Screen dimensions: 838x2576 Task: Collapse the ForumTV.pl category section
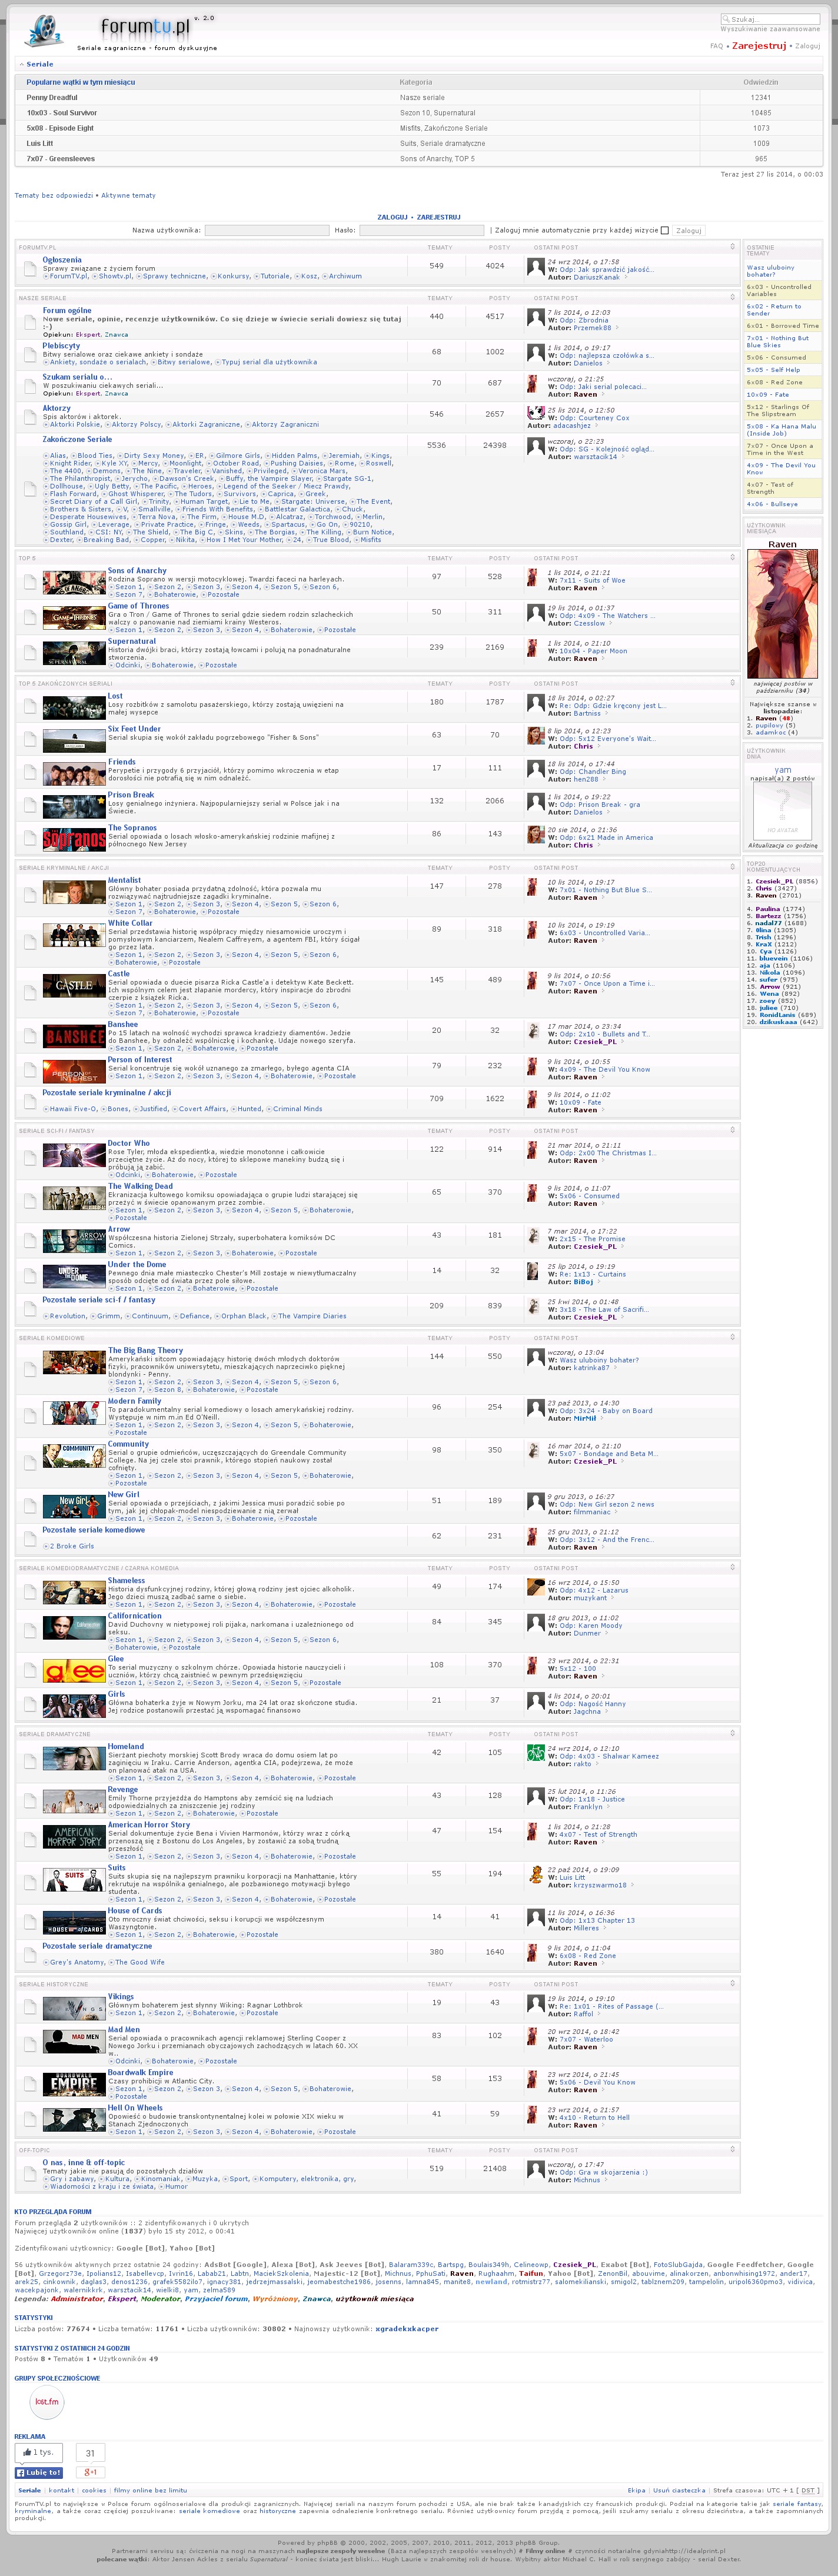732,247
